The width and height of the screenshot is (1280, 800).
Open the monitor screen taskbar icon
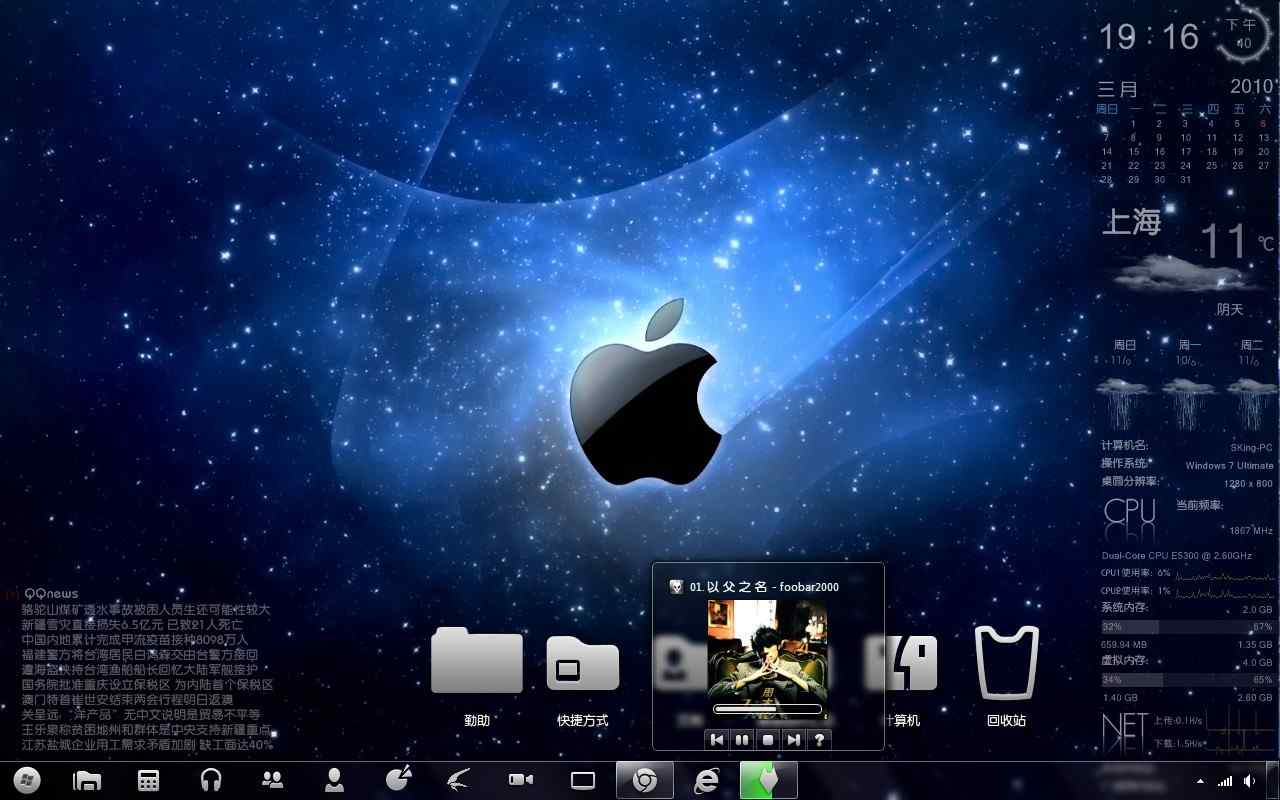coord(582,780)
